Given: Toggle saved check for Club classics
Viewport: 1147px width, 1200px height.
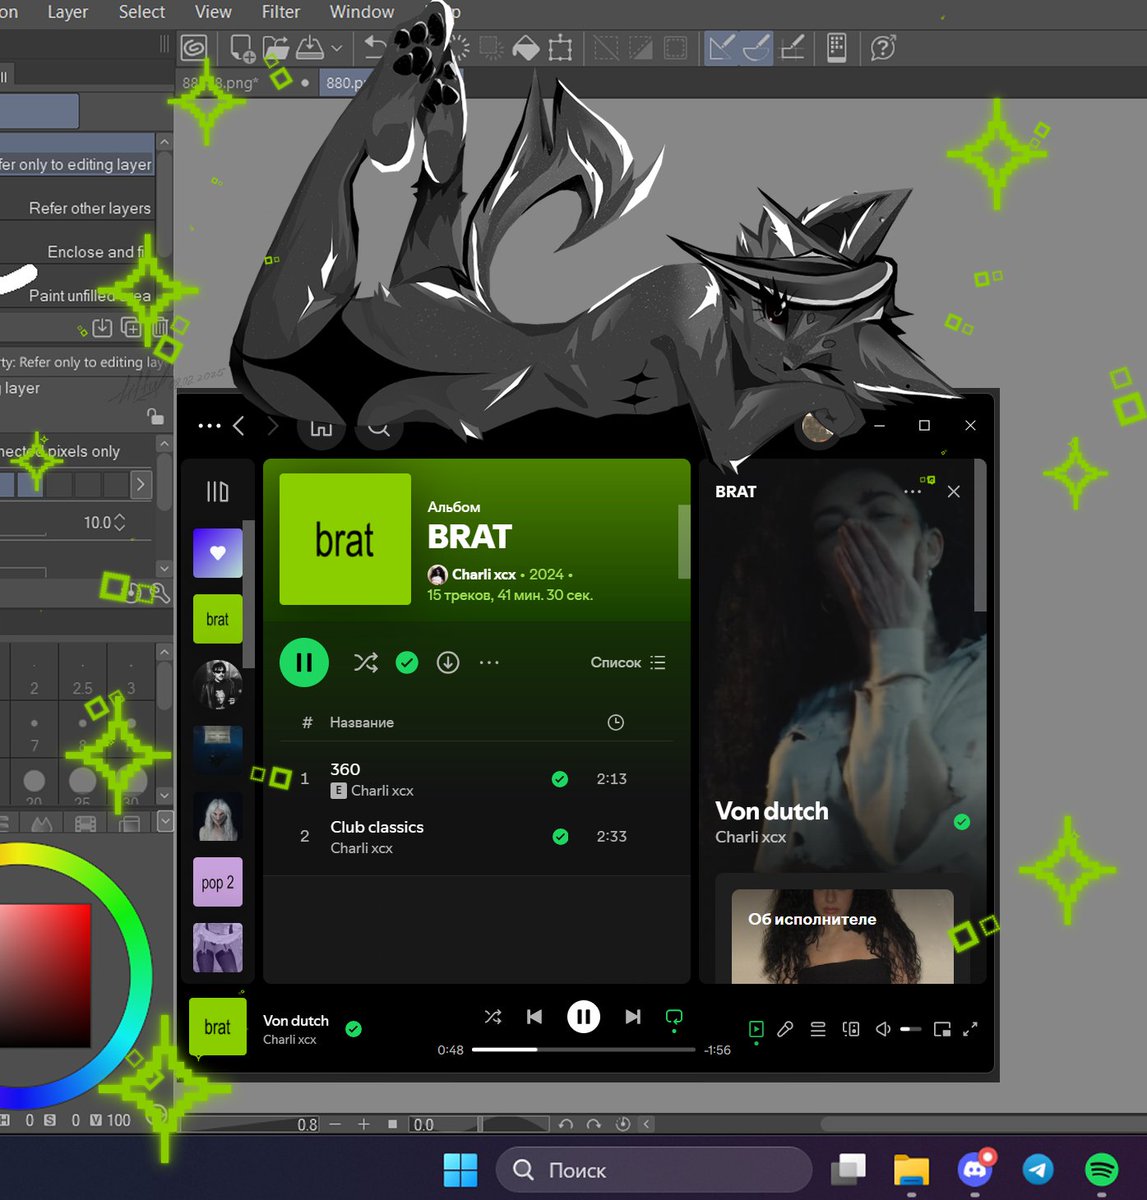Looking at the screenshot, I should [561, 837].
